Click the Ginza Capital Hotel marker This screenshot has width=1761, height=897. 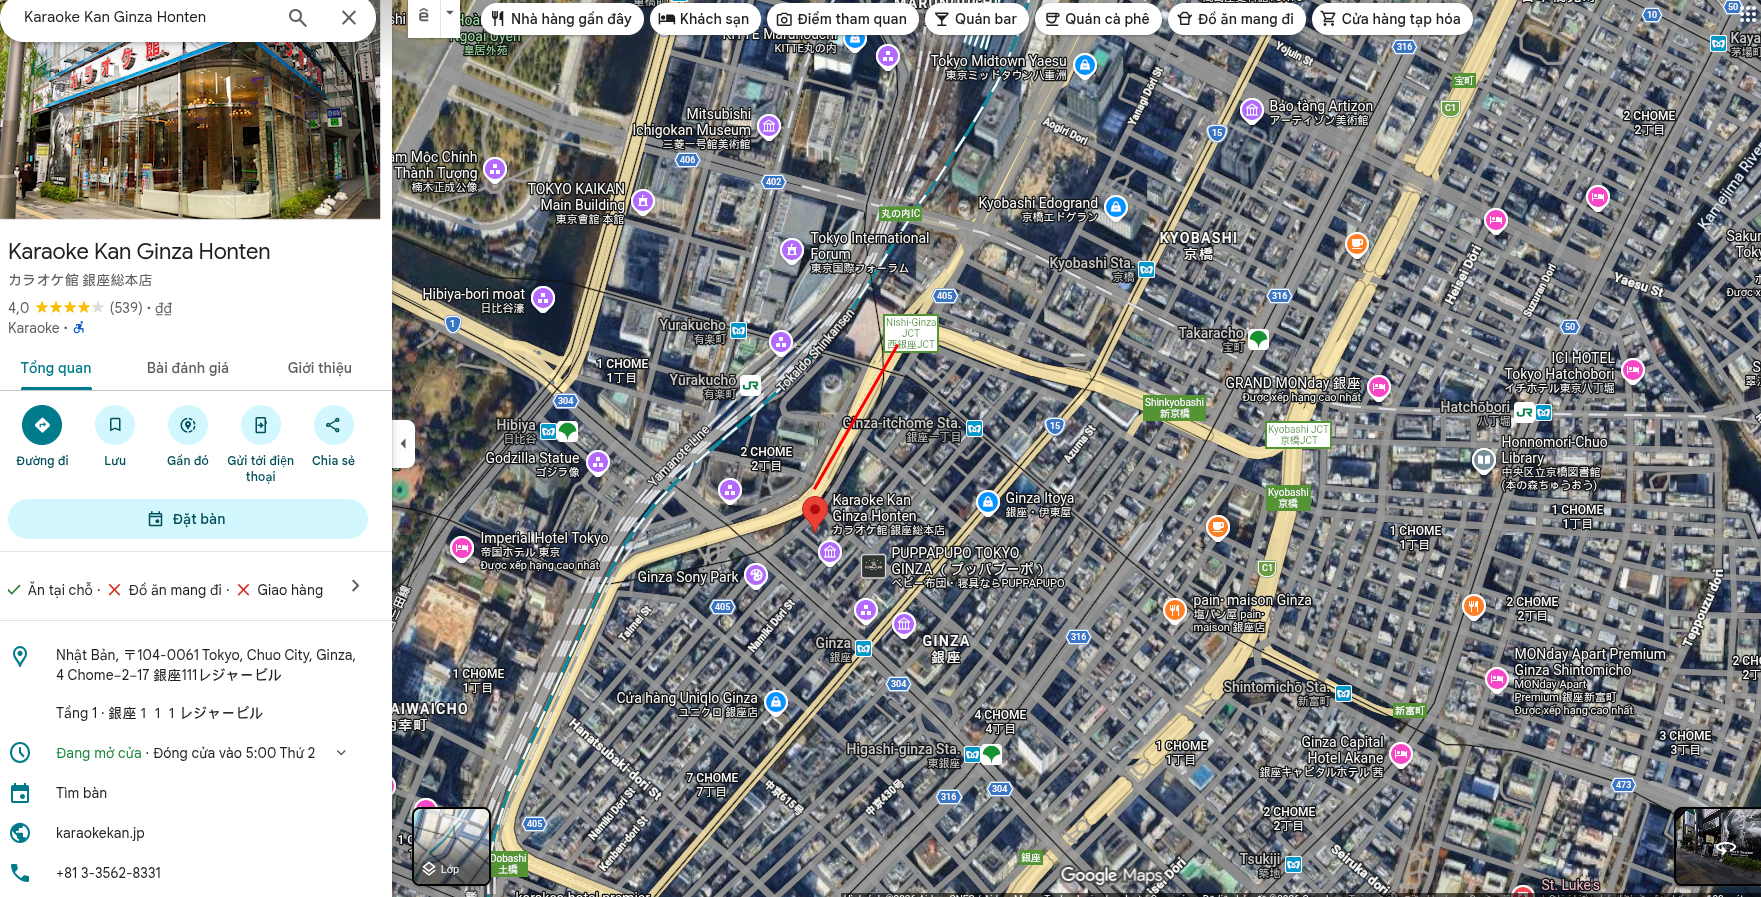1401,754
